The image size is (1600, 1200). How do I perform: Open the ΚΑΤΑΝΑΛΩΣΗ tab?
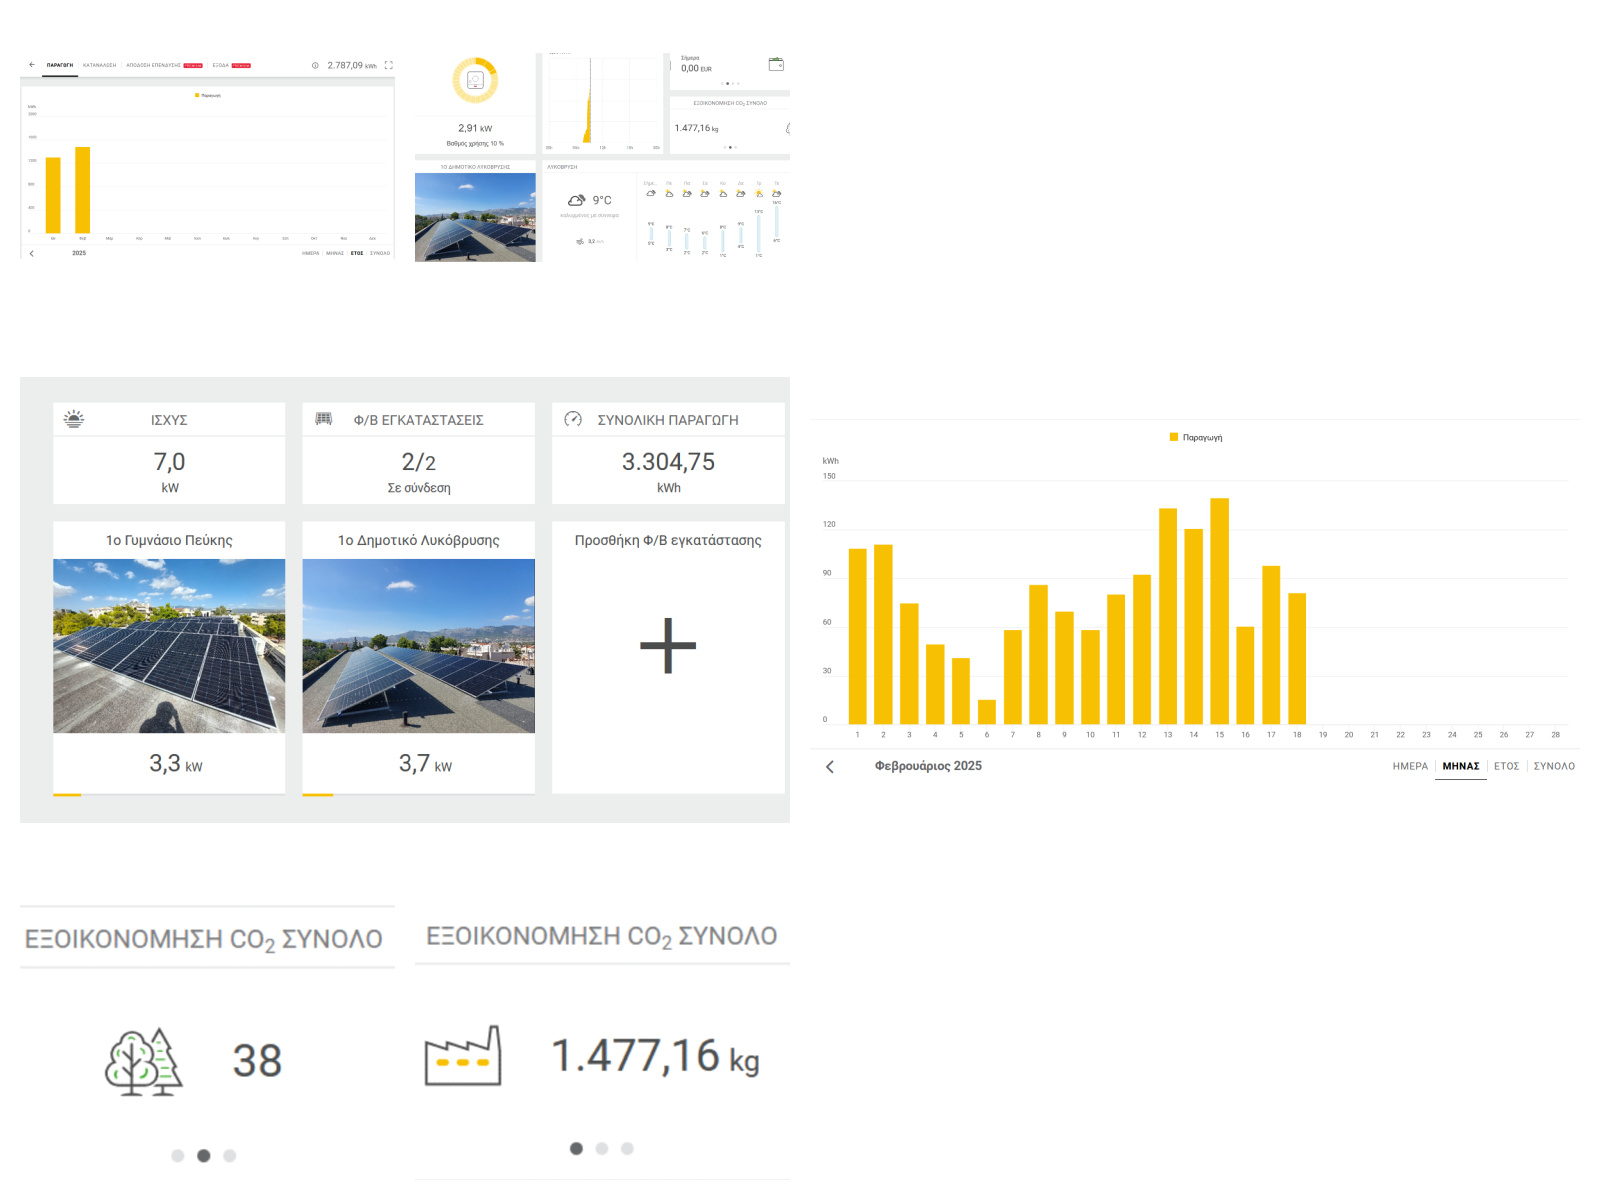coord(100,65)
